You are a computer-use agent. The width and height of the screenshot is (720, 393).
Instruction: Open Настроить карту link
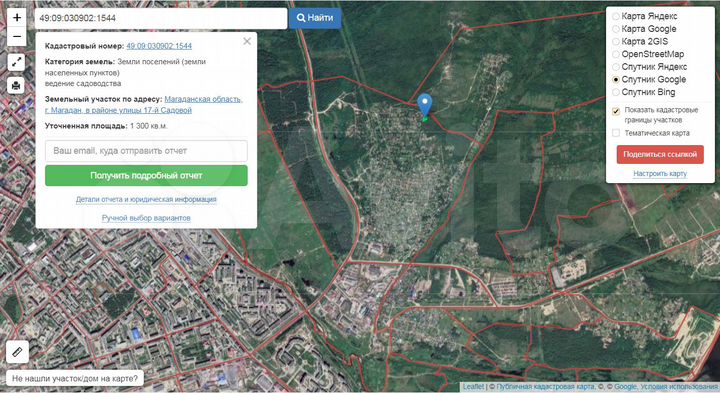[660, 174]
